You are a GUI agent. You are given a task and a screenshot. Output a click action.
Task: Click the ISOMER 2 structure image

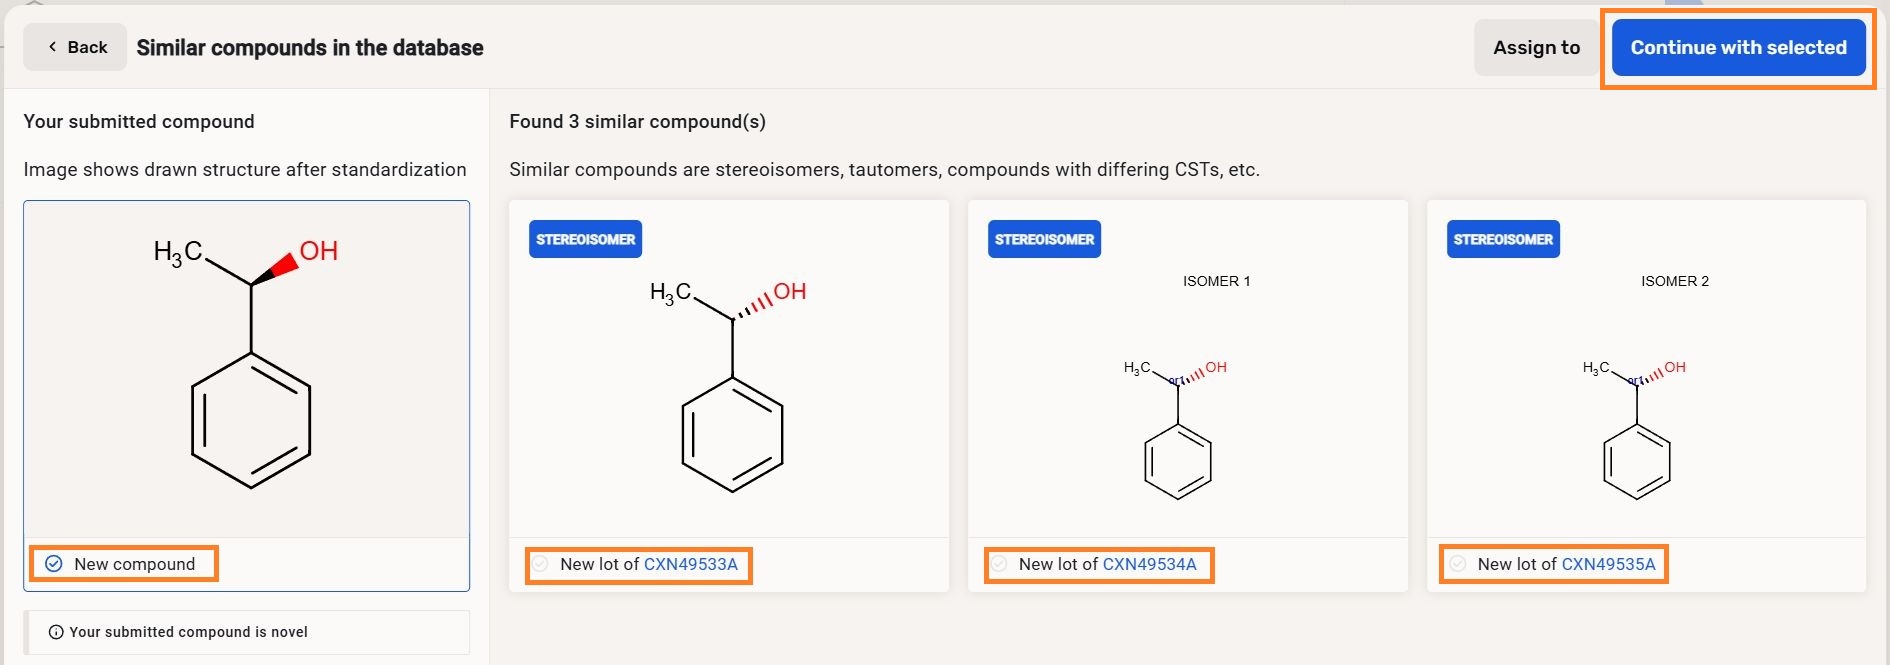coord(1637,428)
